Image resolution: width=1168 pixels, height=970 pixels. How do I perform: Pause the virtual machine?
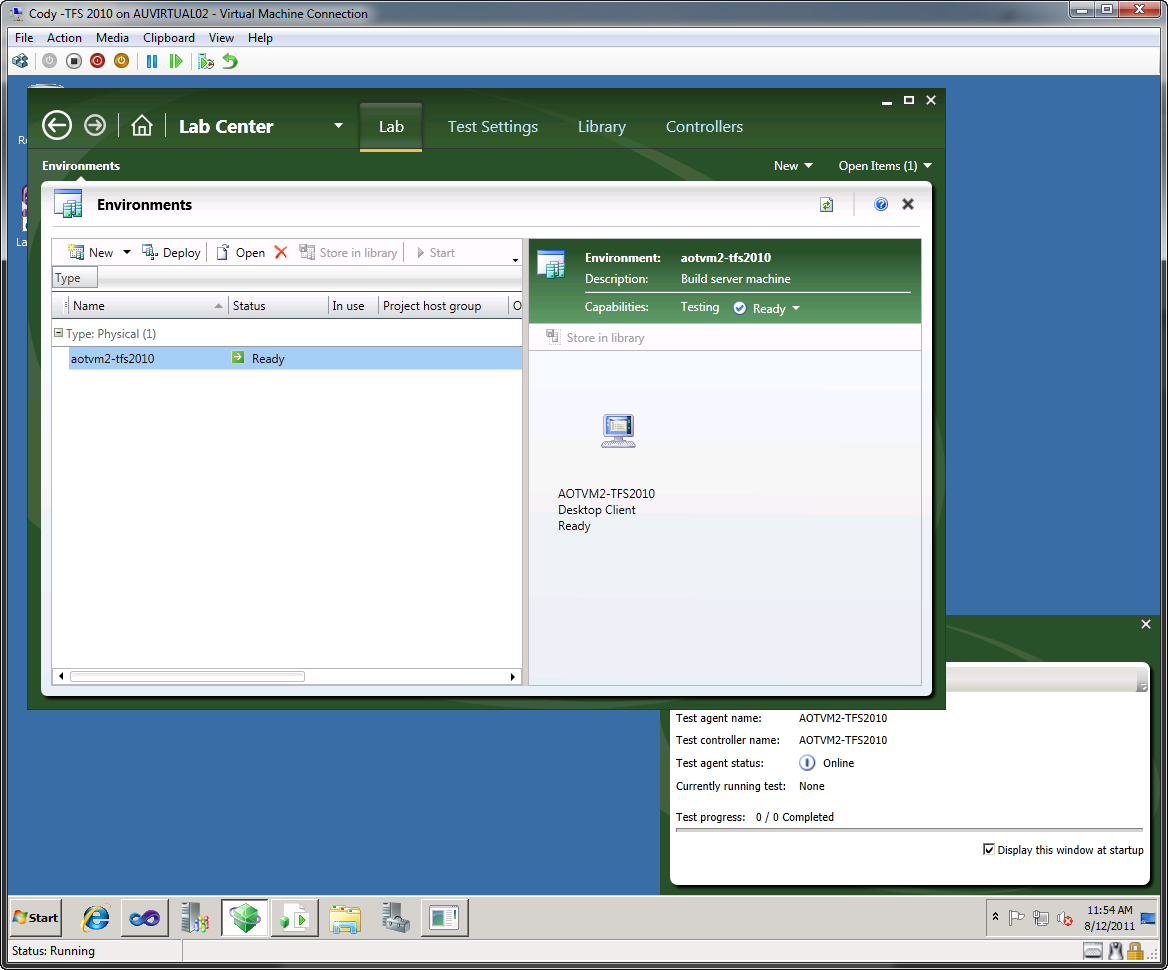152,61
